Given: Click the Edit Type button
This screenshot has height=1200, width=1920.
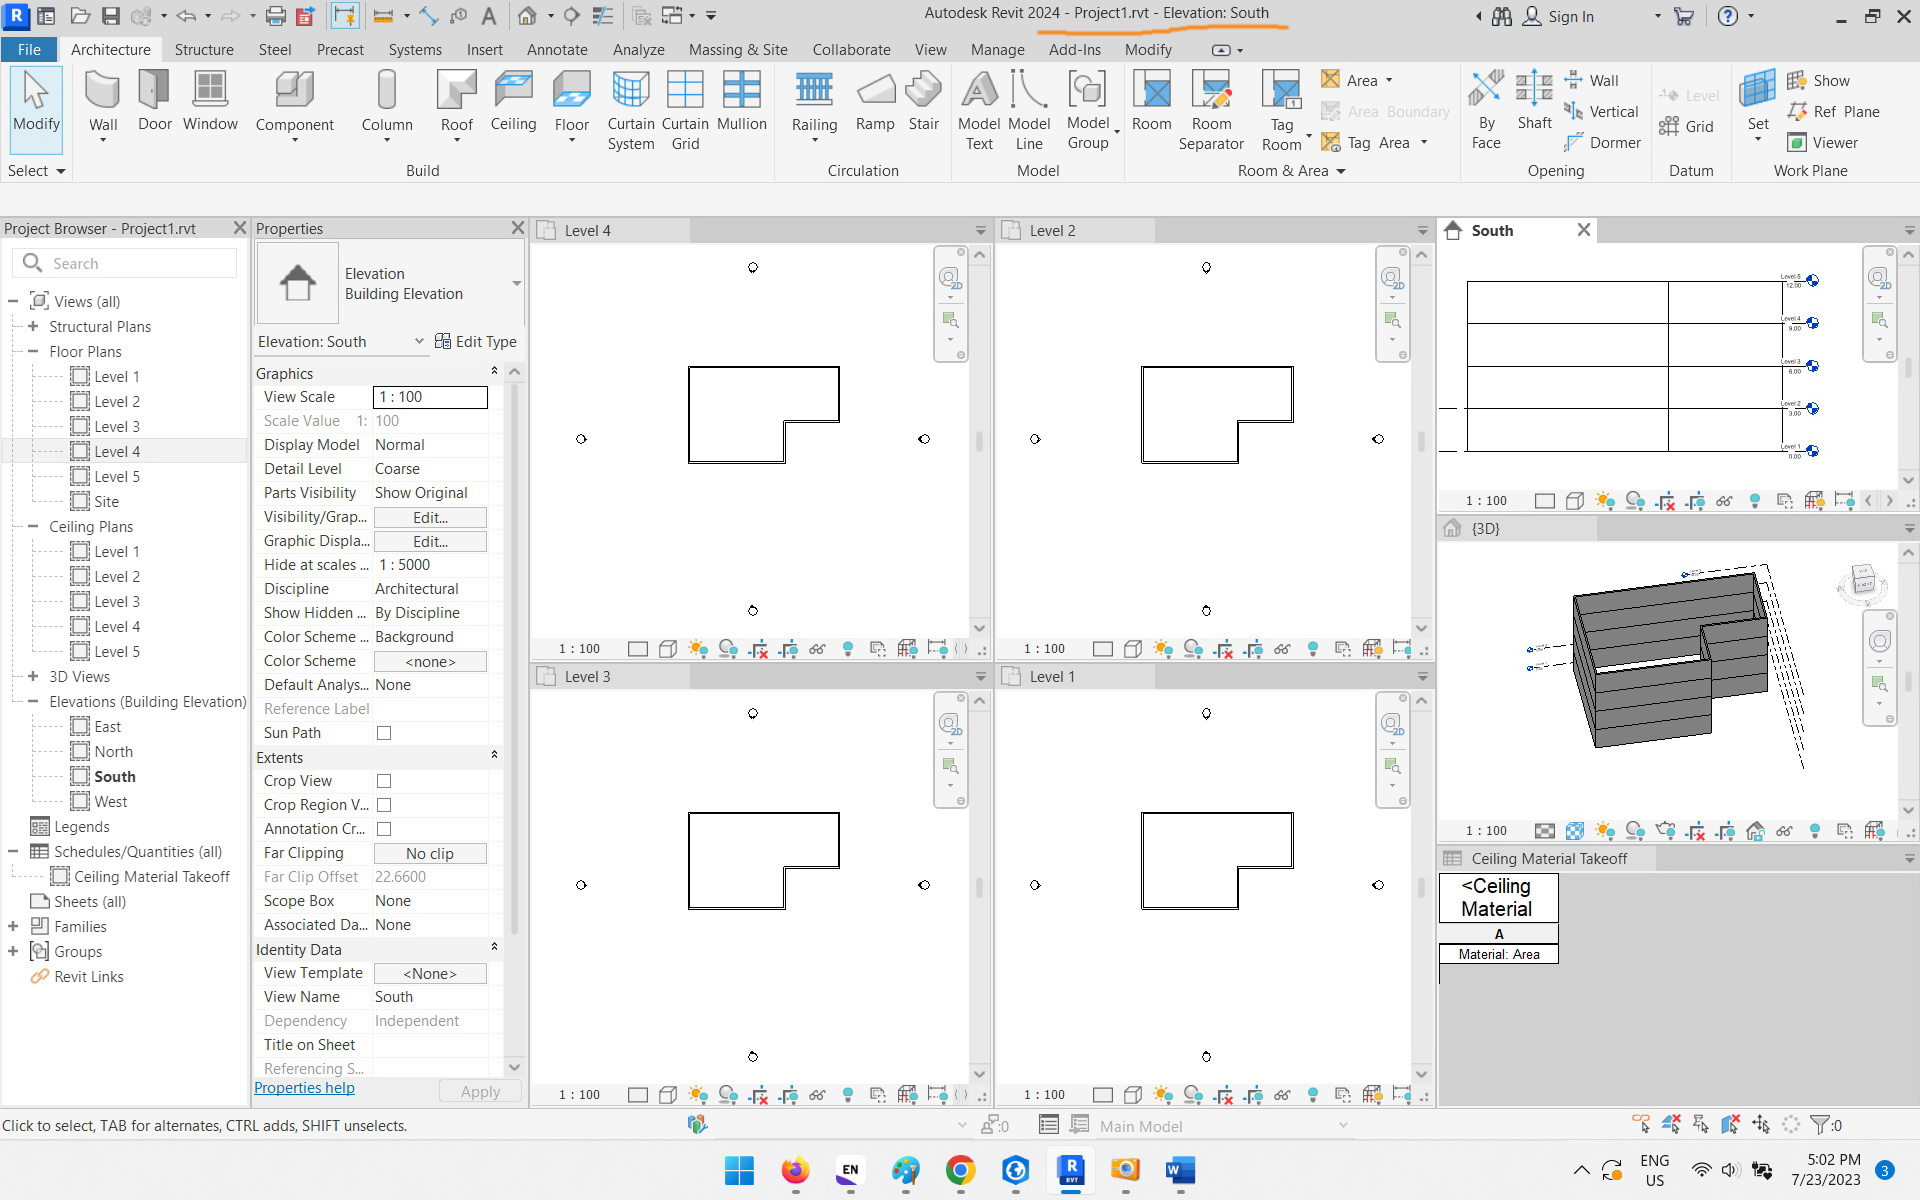Looking at the screenshot, I should pyautogui.click(x=477, y=341).
